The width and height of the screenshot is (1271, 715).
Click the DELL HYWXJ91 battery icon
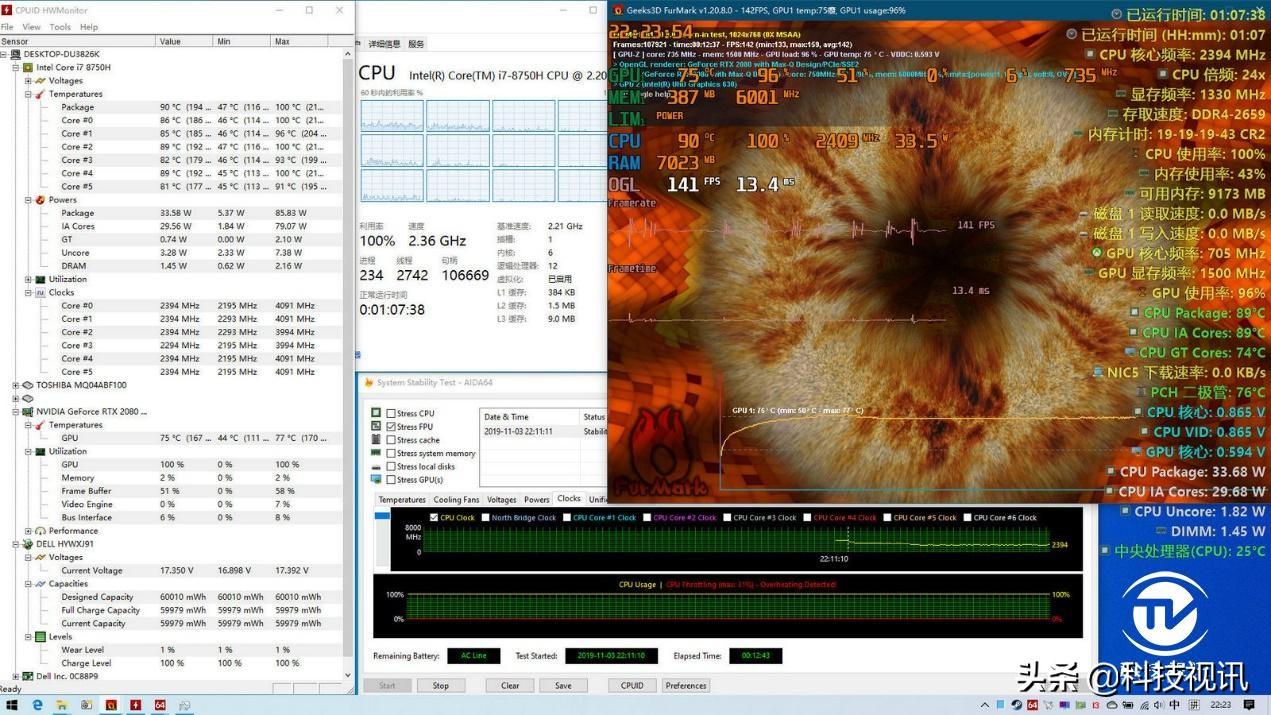(27, 544)
